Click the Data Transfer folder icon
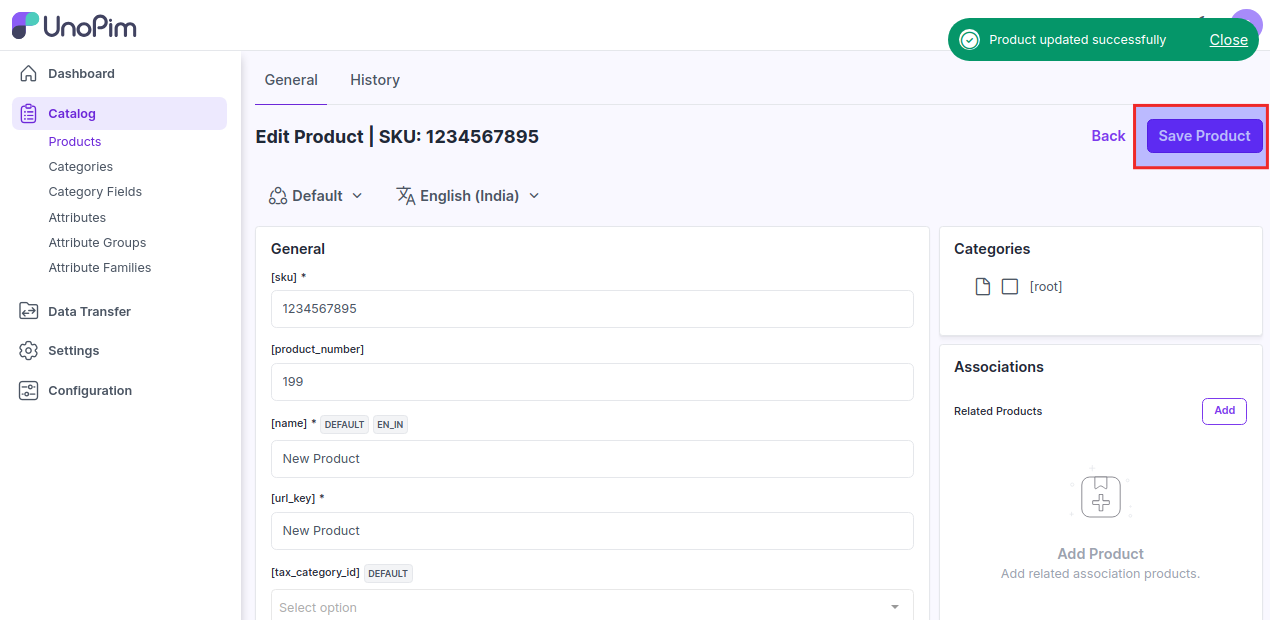This screenshot has width=1270, height=620. 28,312
